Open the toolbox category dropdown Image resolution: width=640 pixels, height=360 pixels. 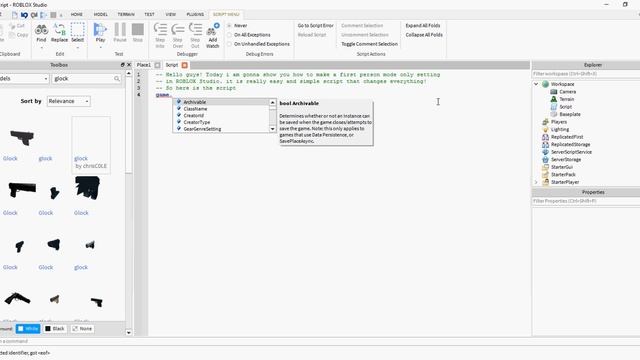tap(24, 78)
